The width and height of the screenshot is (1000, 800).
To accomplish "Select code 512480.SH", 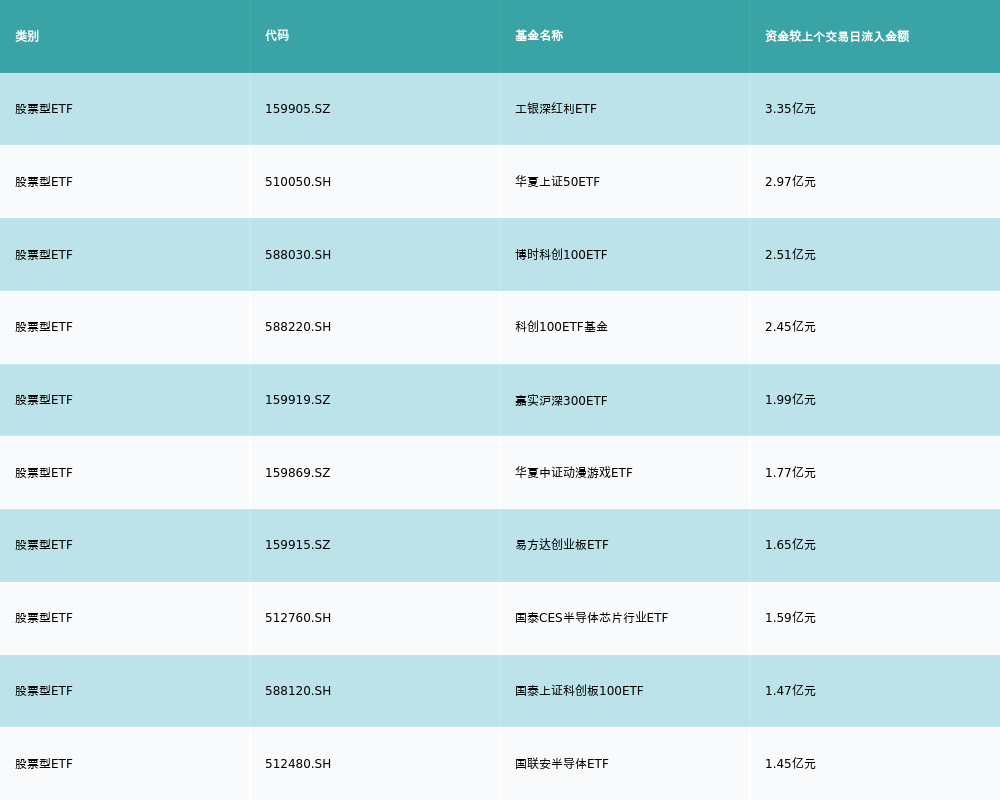I will (x=298, y=764).
